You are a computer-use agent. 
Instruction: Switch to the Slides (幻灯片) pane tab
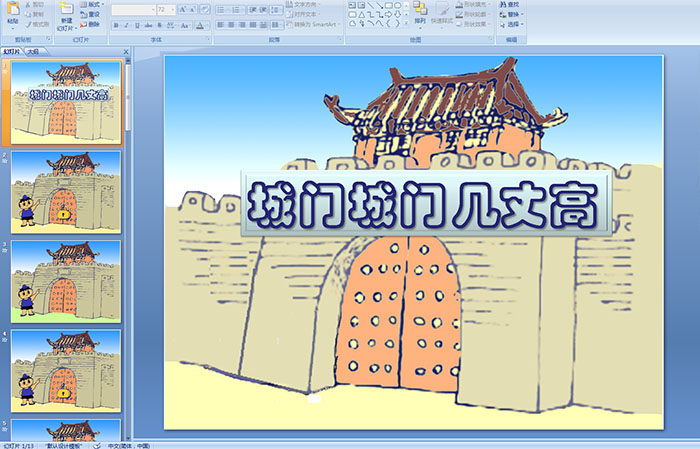coord(12,51)
